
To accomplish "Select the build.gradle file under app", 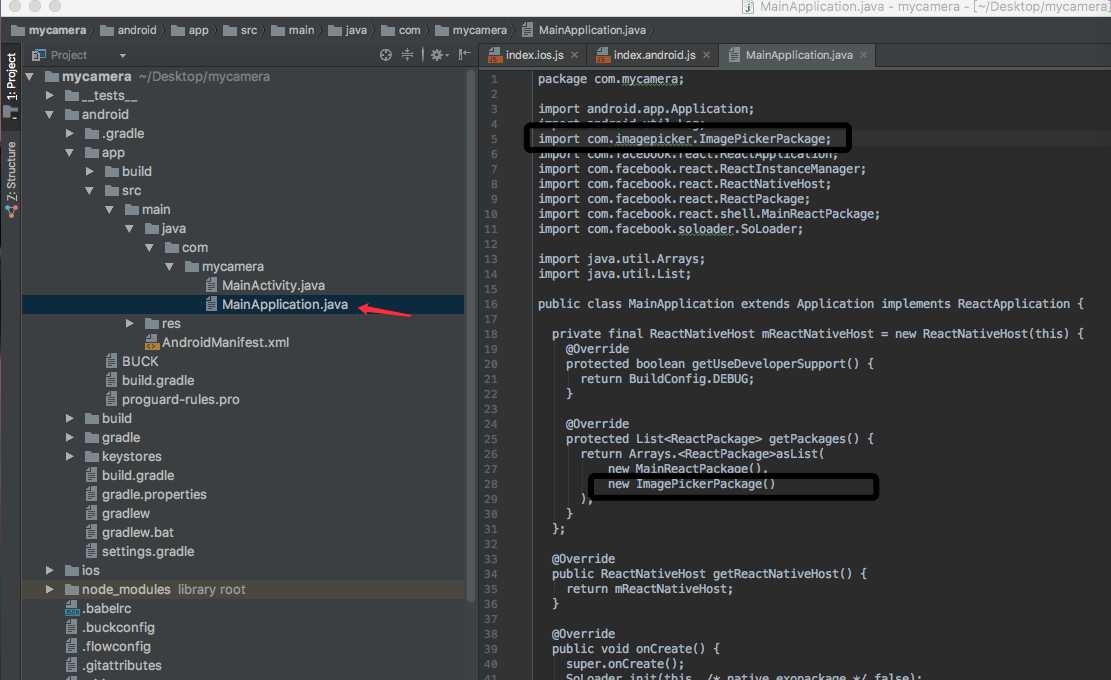I will [x=157, y=380].
